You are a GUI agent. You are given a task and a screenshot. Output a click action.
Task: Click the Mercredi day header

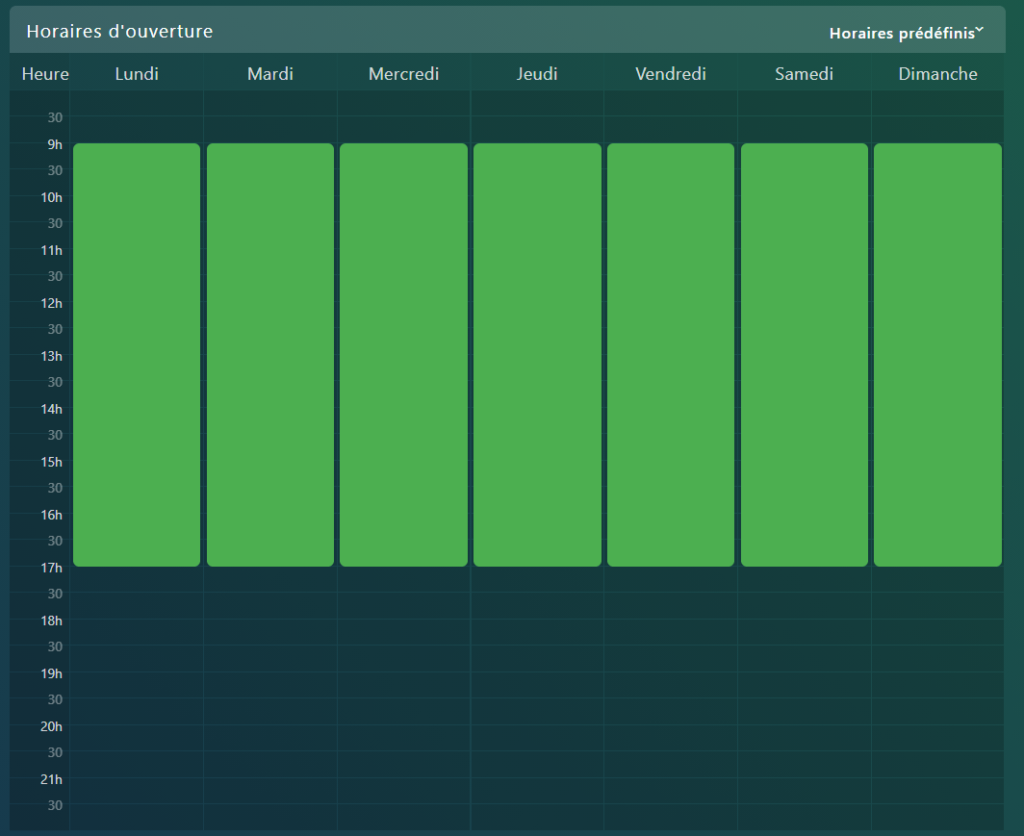click(404, 74)
